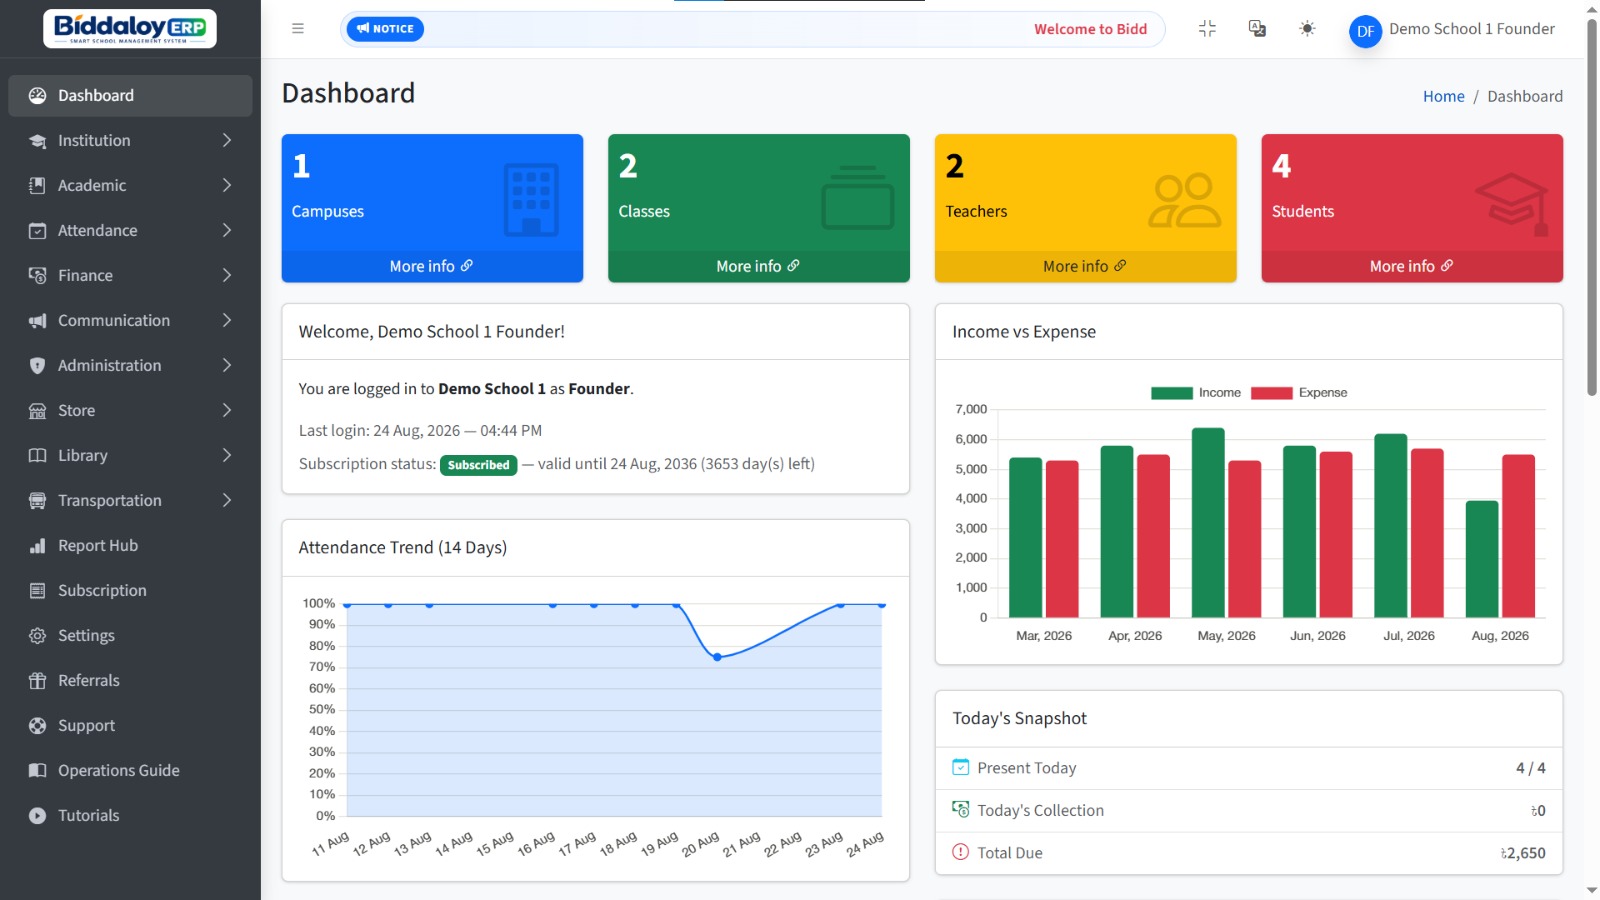This screenshot has width=1600, height=900.
Task: Open Tutorials from the sidebar
Action: click(x=130, y=816)
